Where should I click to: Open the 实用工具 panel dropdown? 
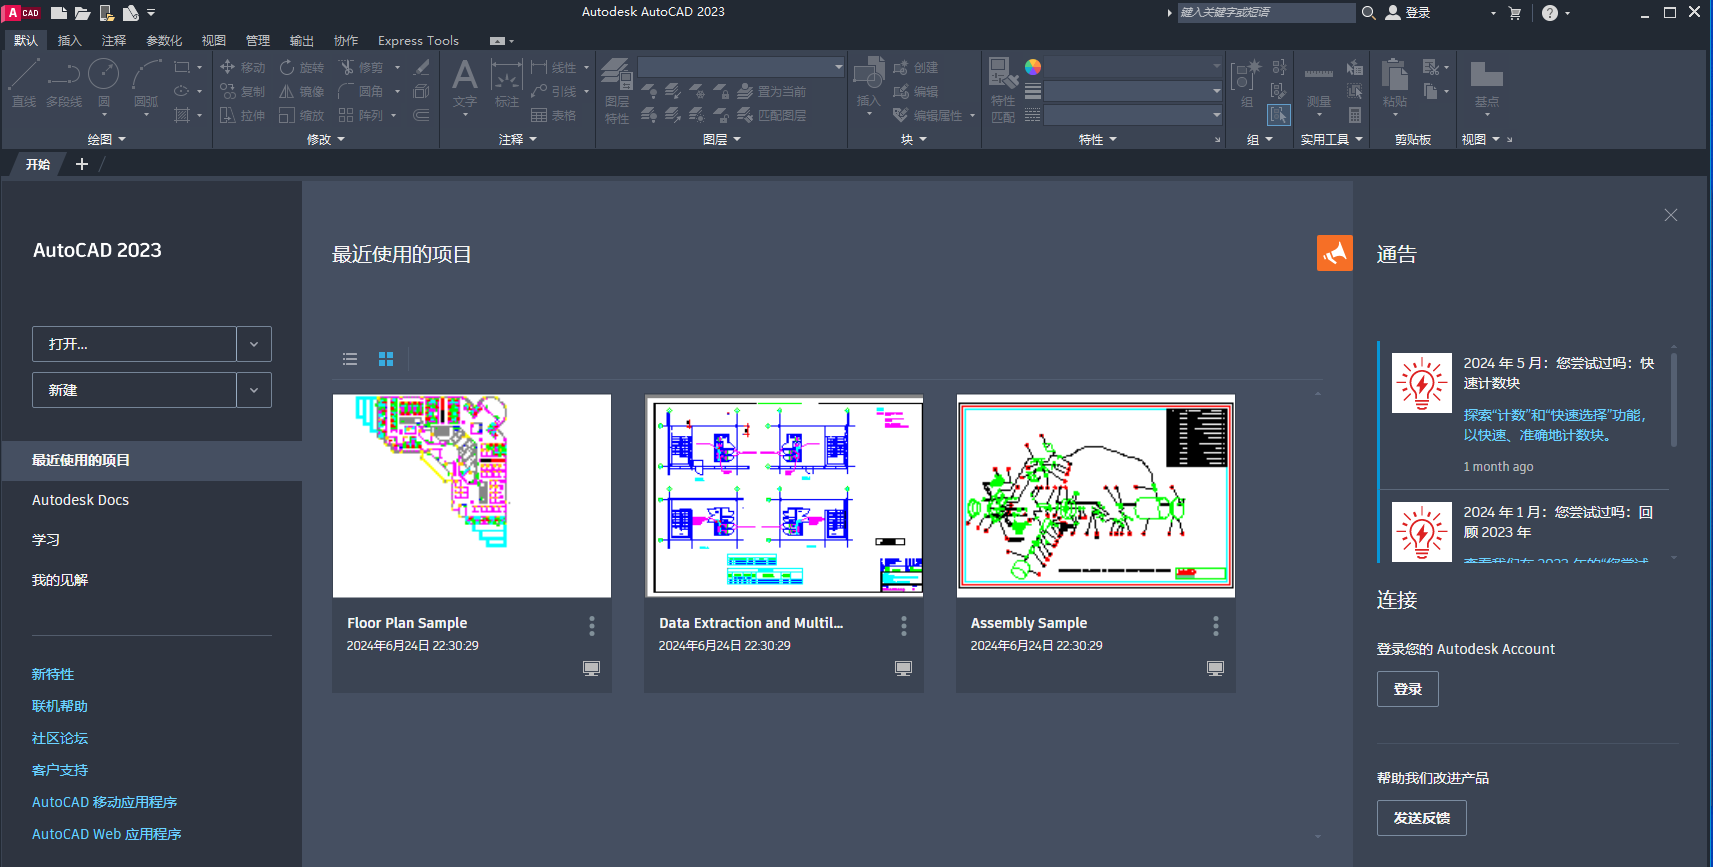coord(1332,139)
